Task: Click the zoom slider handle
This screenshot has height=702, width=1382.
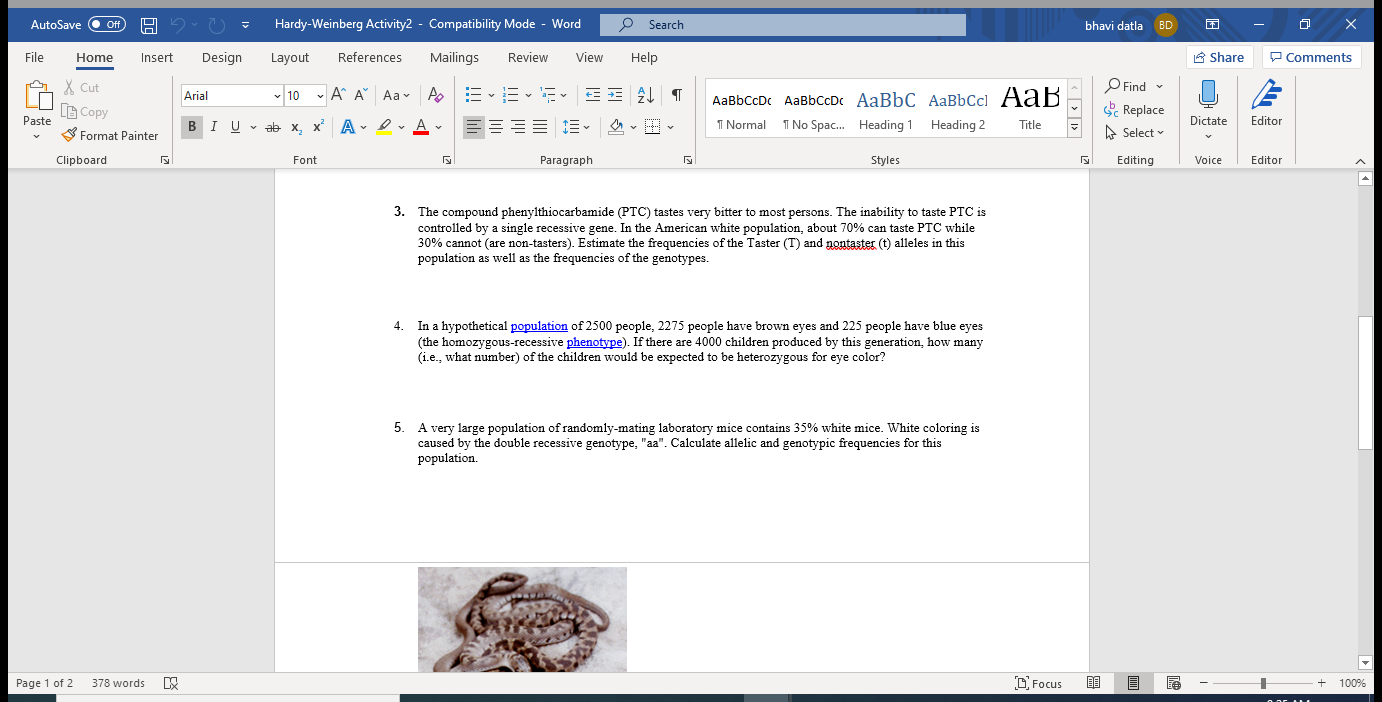Action: [1264, 683]
